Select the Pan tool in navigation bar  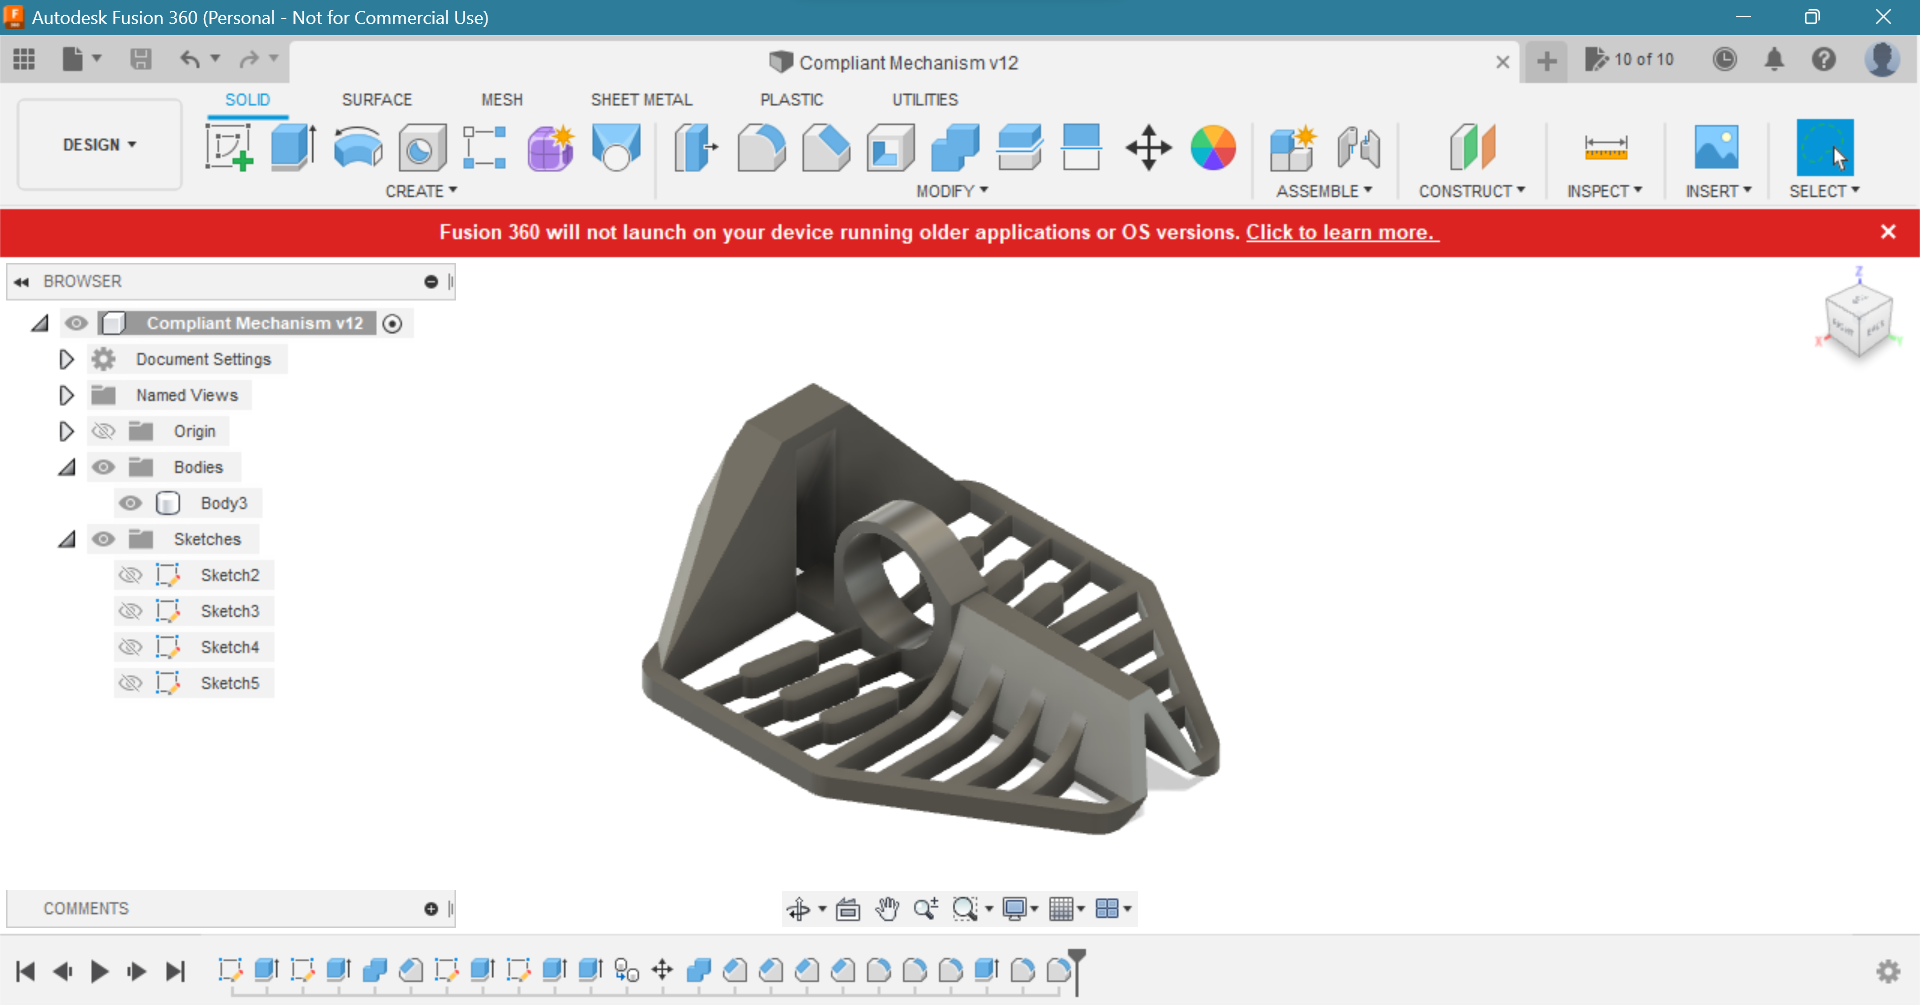pos(887,909)
